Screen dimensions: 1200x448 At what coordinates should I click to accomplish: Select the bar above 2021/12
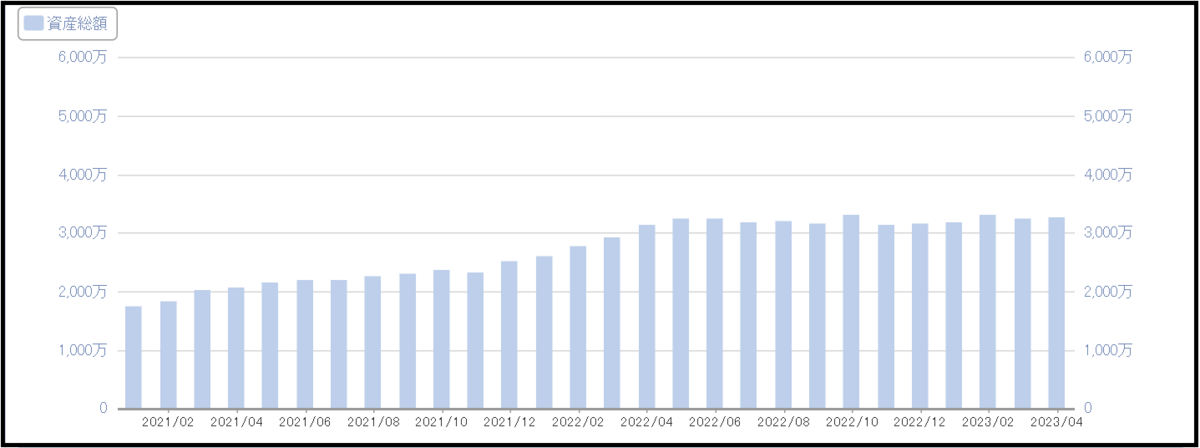(510, 335)
